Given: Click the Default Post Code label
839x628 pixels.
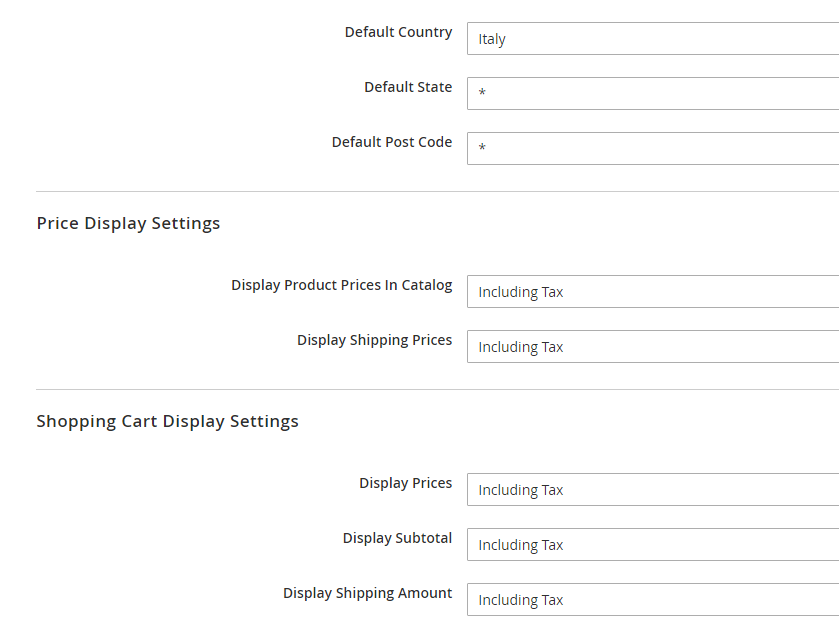Looking at the screenshot, I should pos(392,142).
